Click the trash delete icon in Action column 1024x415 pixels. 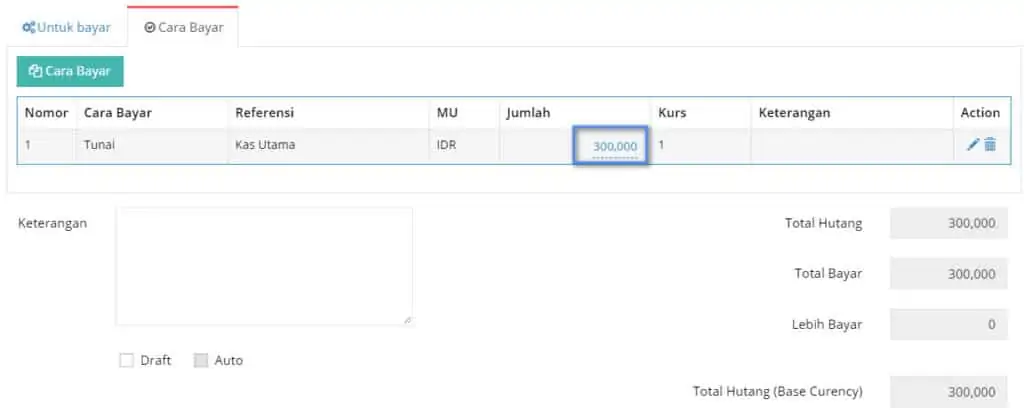point(990,145)
